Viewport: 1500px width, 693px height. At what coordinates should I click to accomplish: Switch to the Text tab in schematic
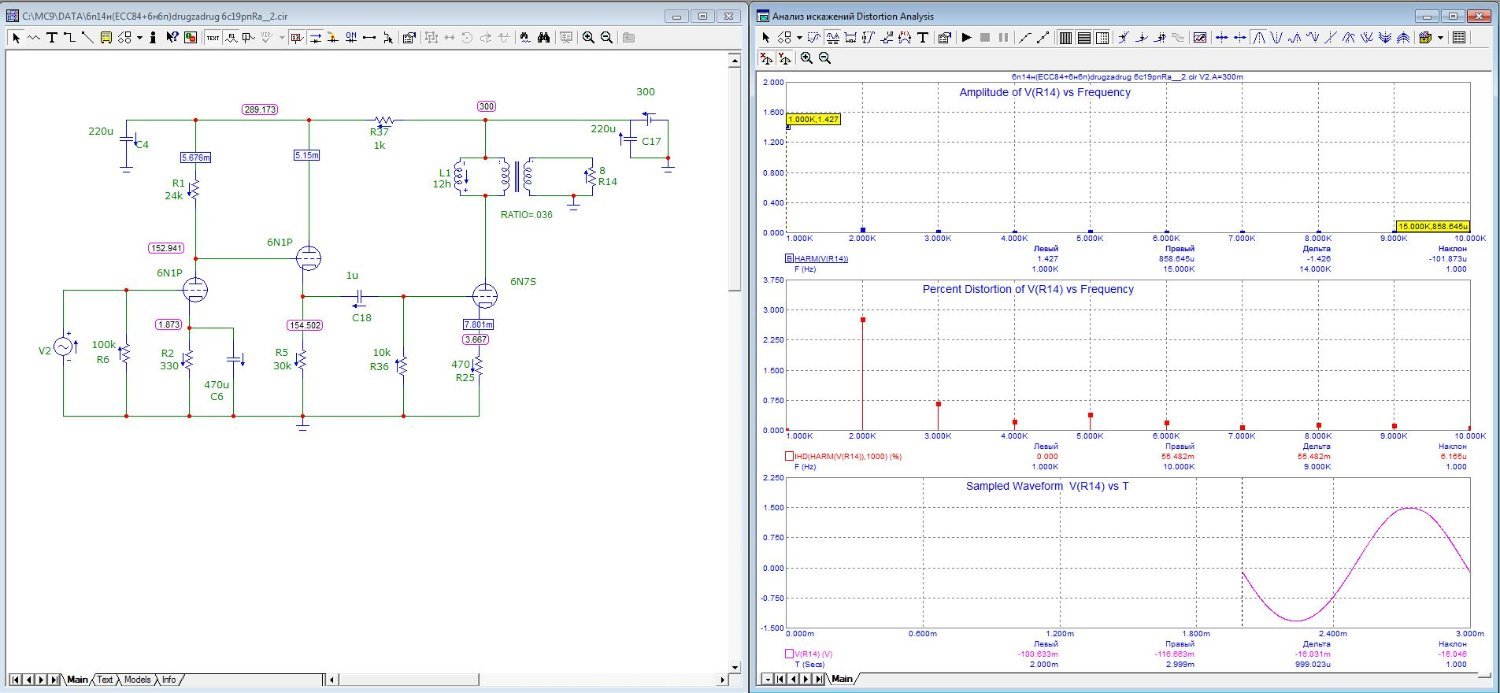pos(105,680)
